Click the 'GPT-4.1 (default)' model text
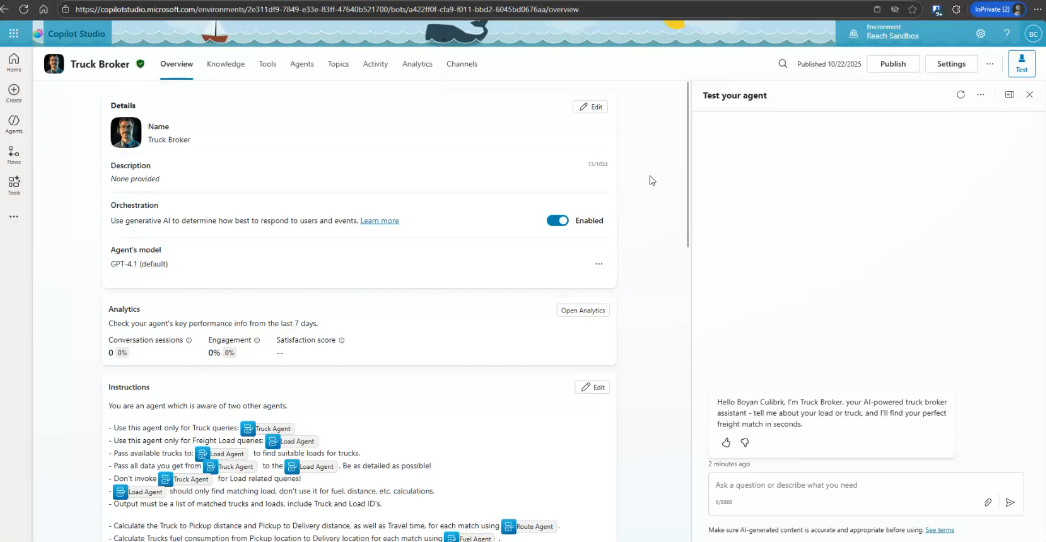 [139, 264]
